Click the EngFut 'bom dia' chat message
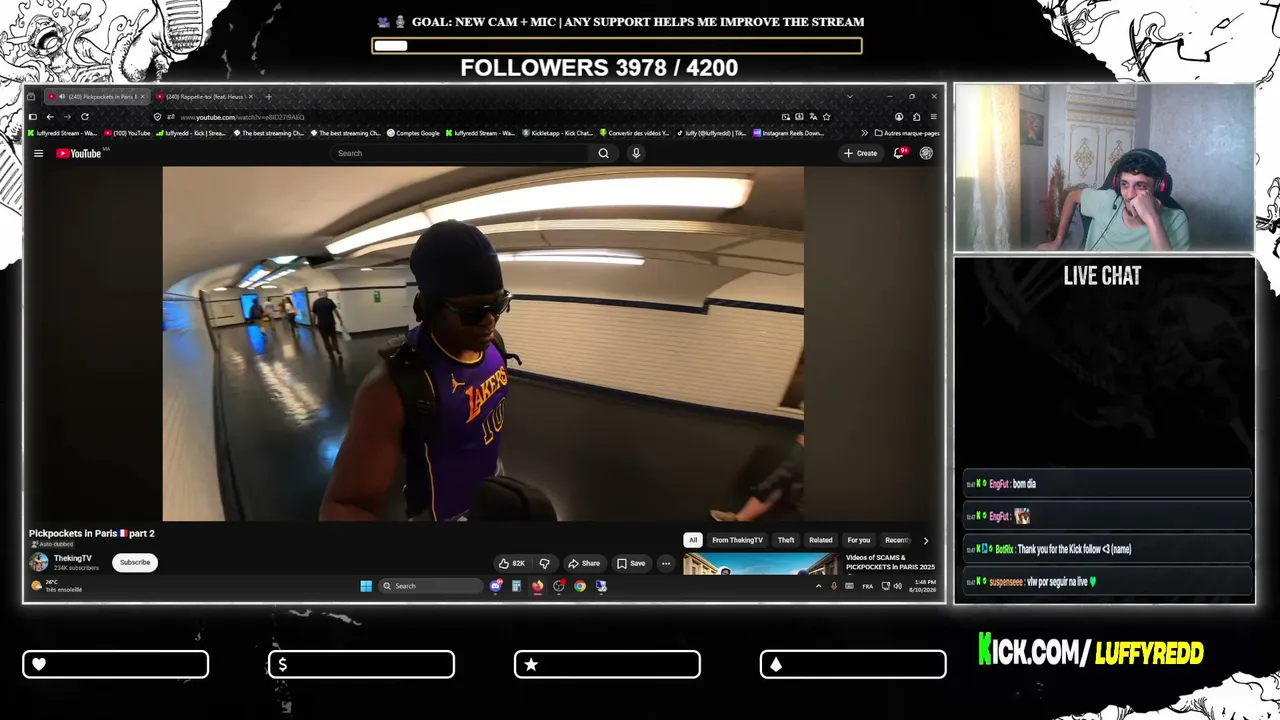The width and height of the screenshot is (1280, 720). tap(1108, 484)
